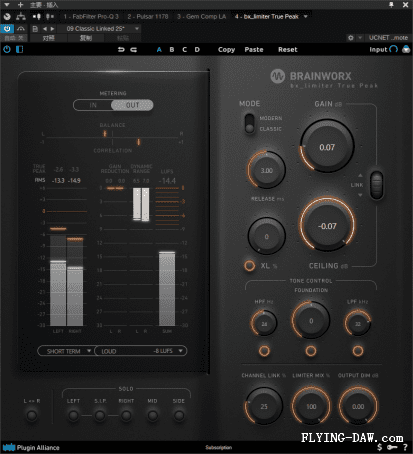Switch metering to IN
This screenshot has width=413, height=454.
(x=93, y=105)
